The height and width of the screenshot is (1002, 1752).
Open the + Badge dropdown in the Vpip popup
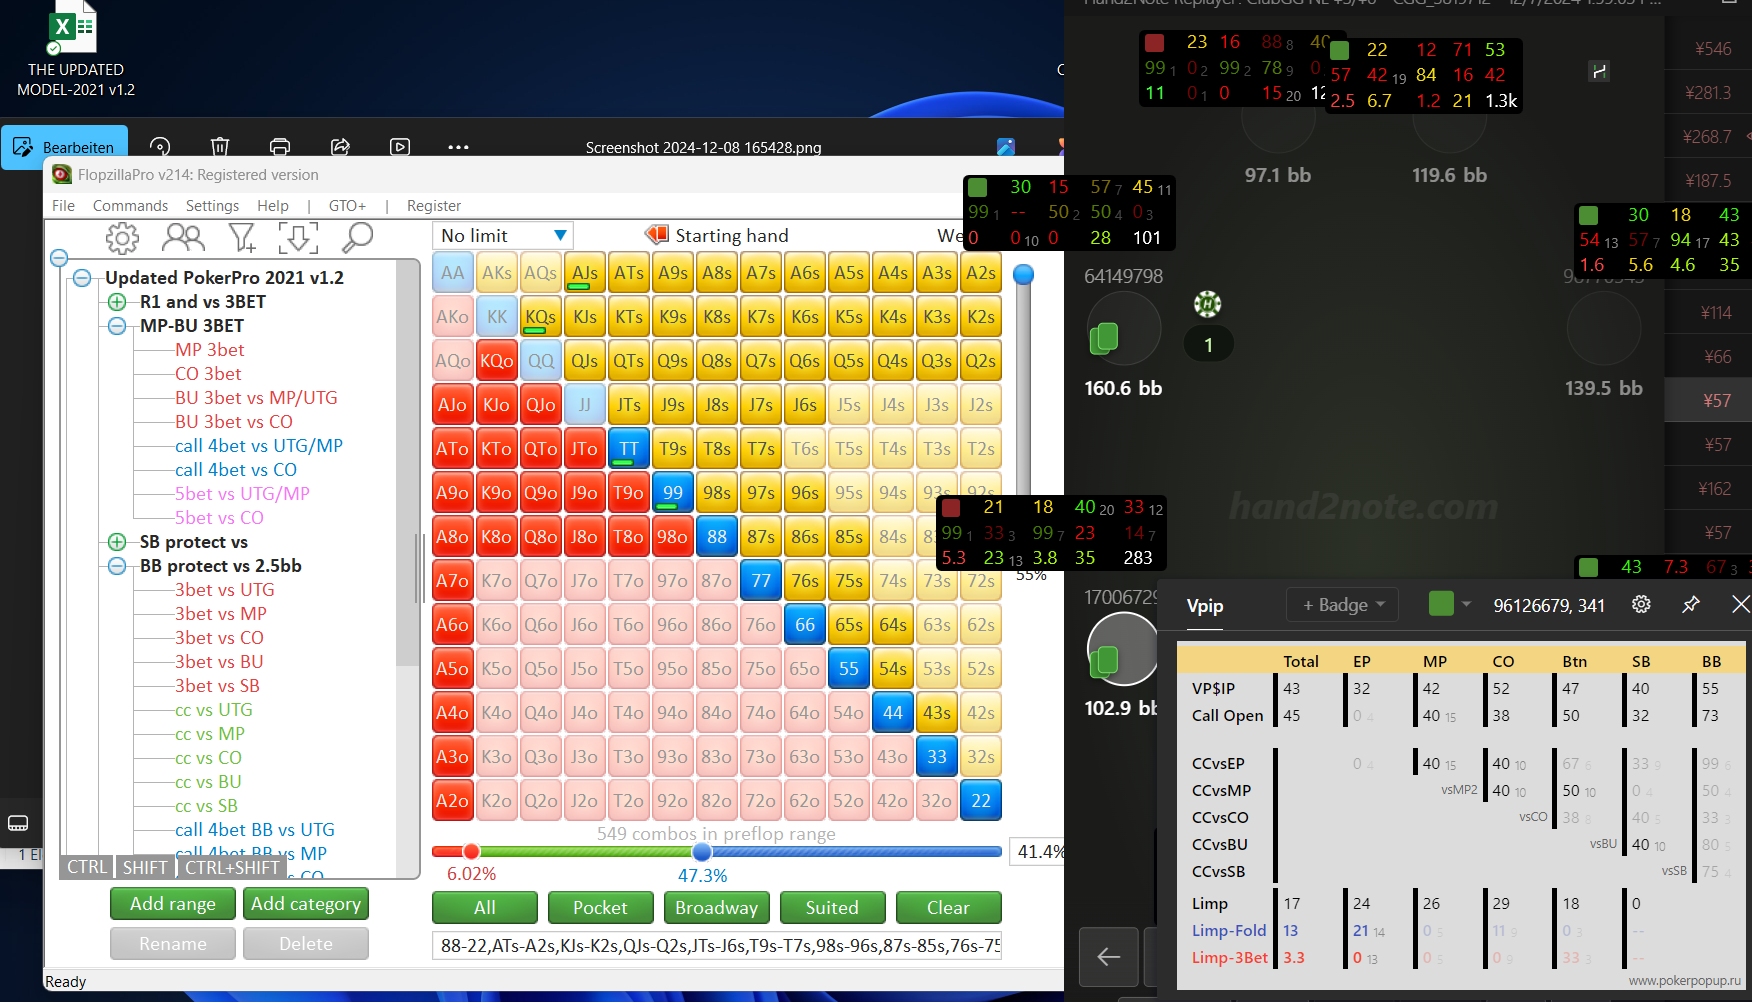point(1343,604)
